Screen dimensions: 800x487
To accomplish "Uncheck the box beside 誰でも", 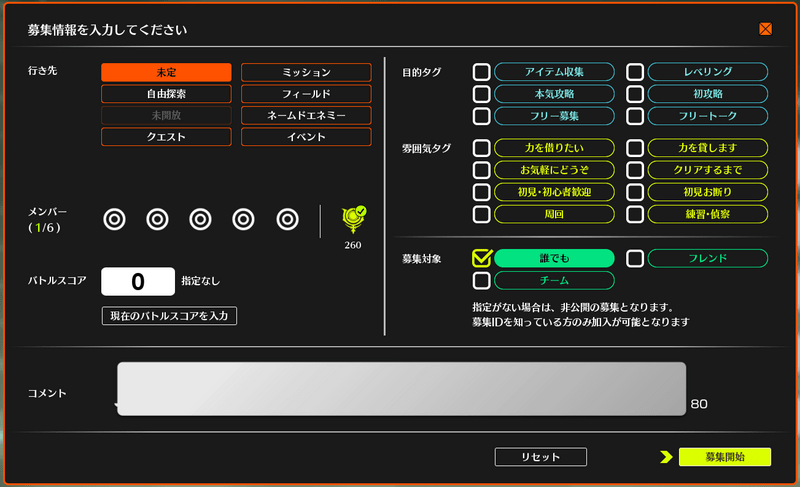I will (x=481, y=258).
